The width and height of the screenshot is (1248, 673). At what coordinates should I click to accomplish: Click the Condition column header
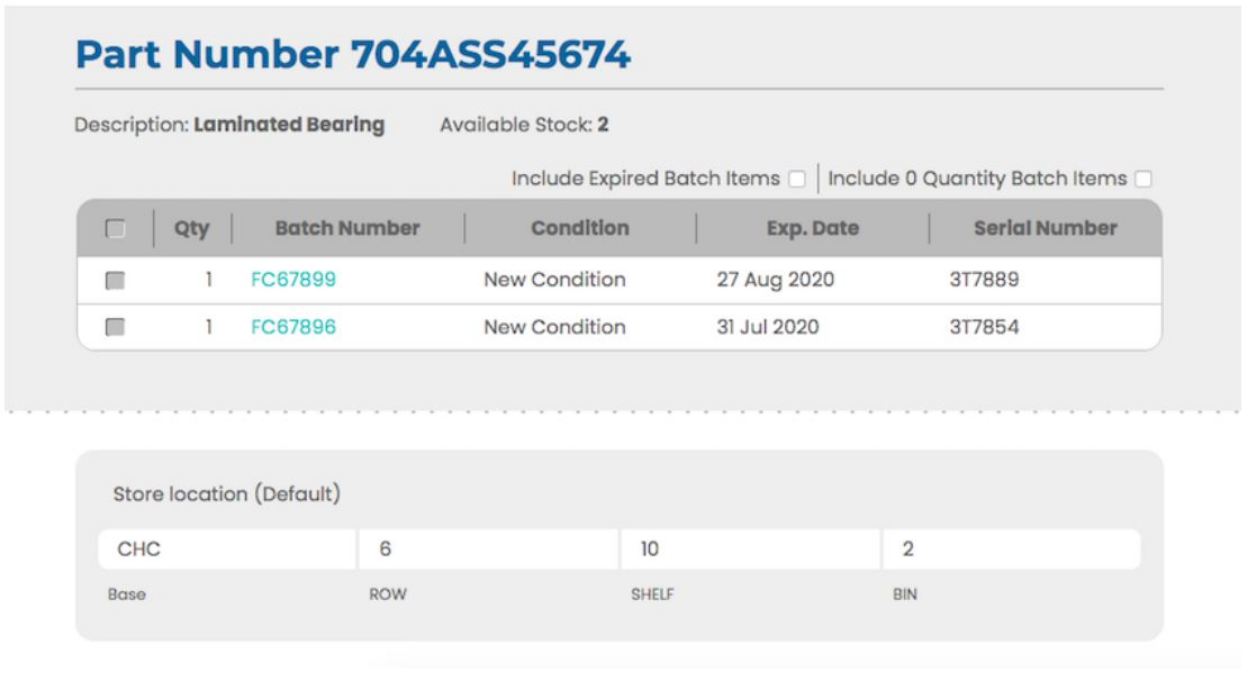coord(580,228)
